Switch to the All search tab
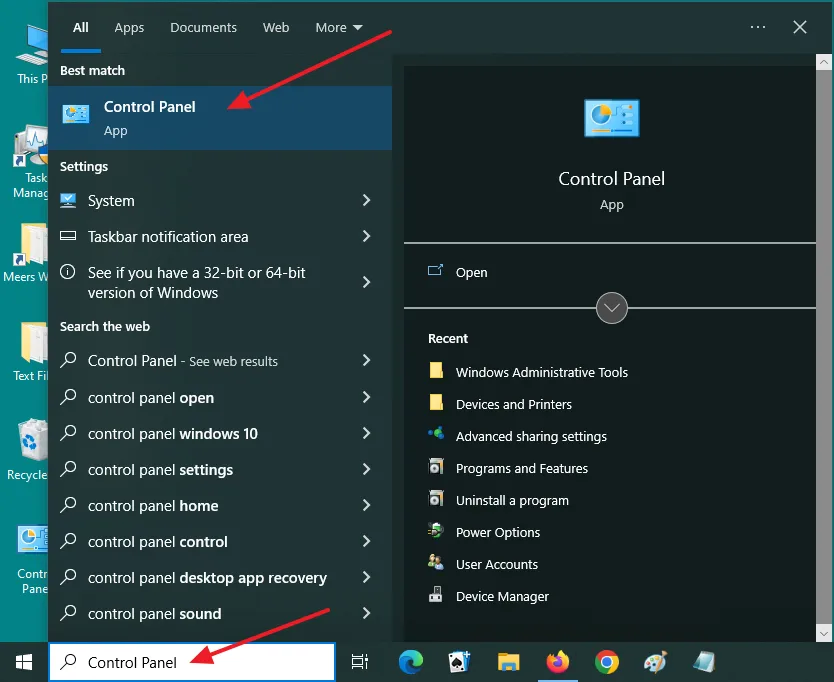Screen dimensions: 834x682 [x=81, y=28]
